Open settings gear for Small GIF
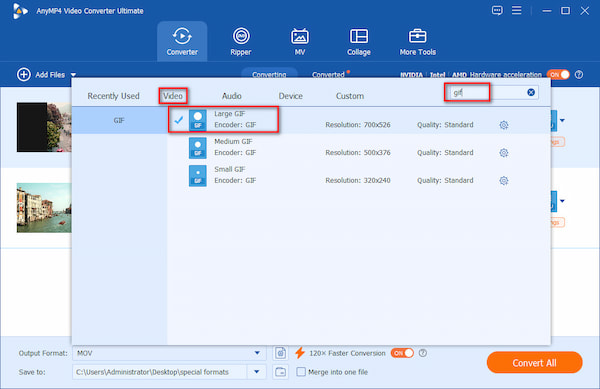Image resolution: width=600 pixels, height=389 pixels. click(504, 181)
